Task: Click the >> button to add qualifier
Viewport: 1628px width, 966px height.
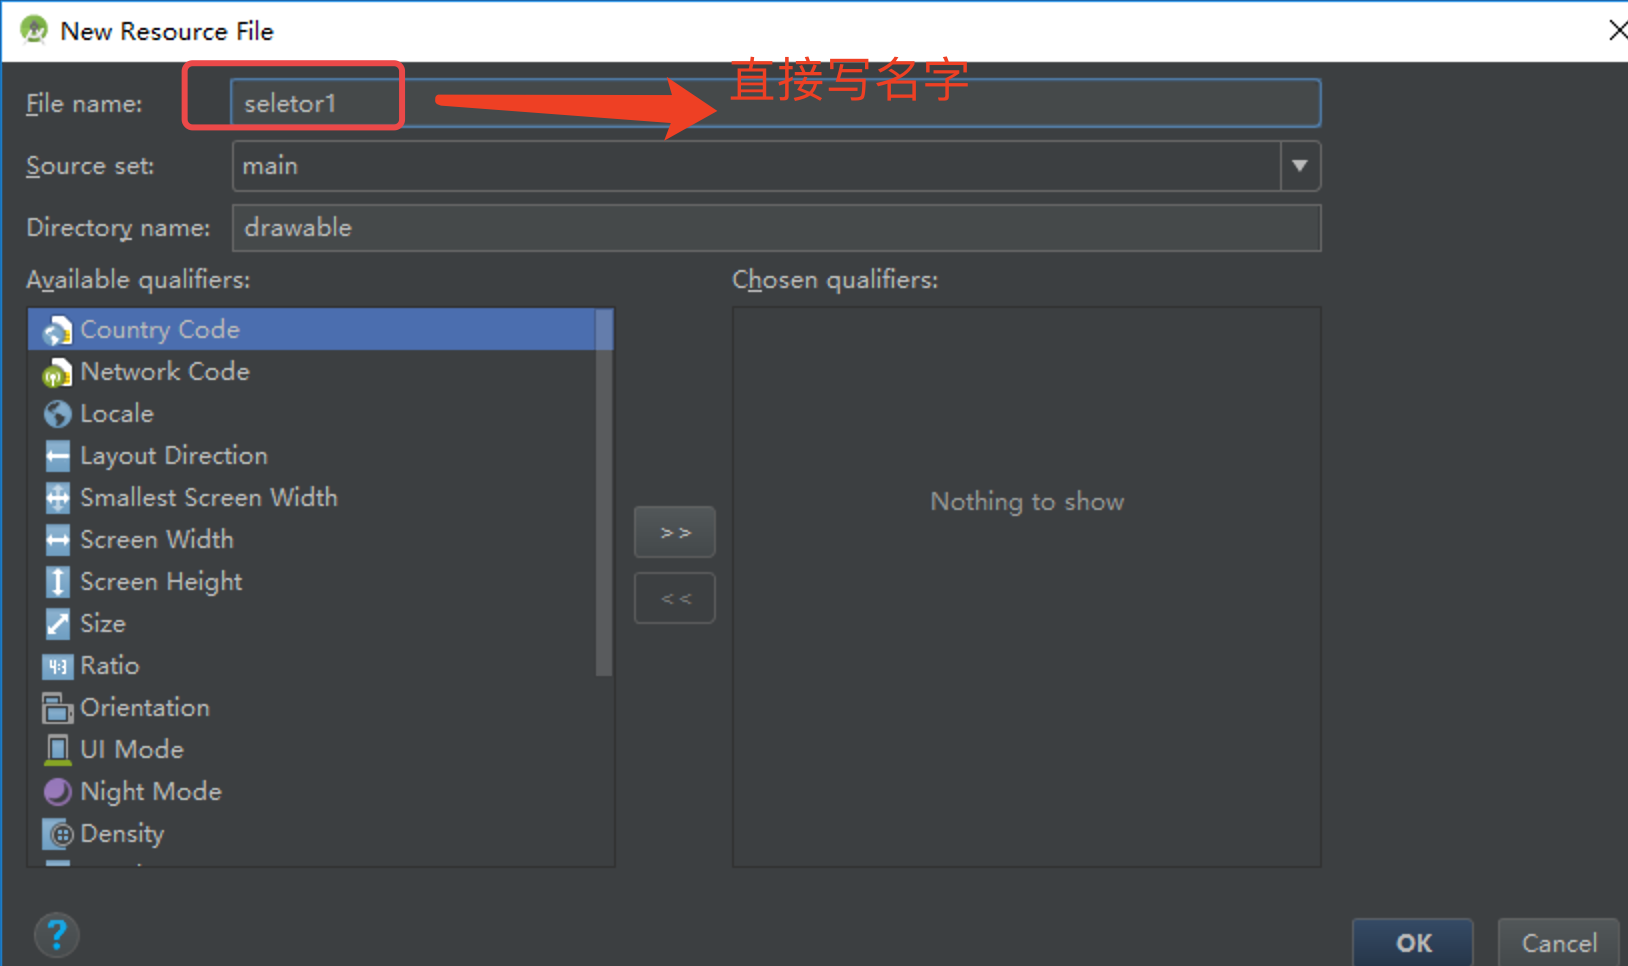Action: (674, 531)
